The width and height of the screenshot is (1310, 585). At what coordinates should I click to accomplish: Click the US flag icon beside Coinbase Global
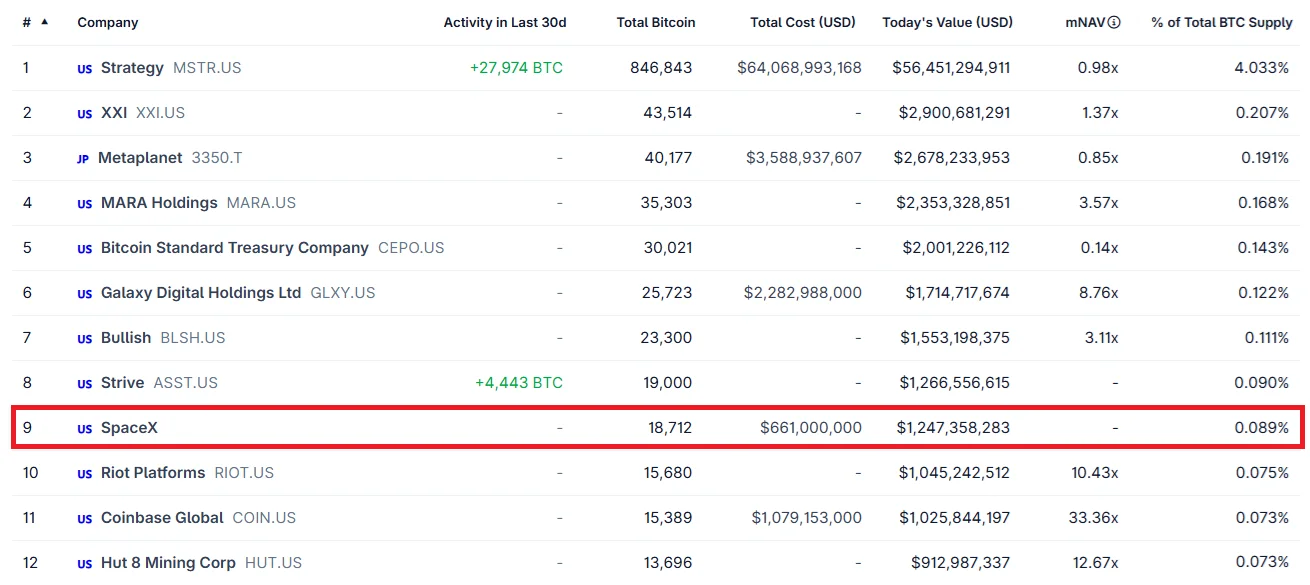pyautogui.click(x=85, y=519)
